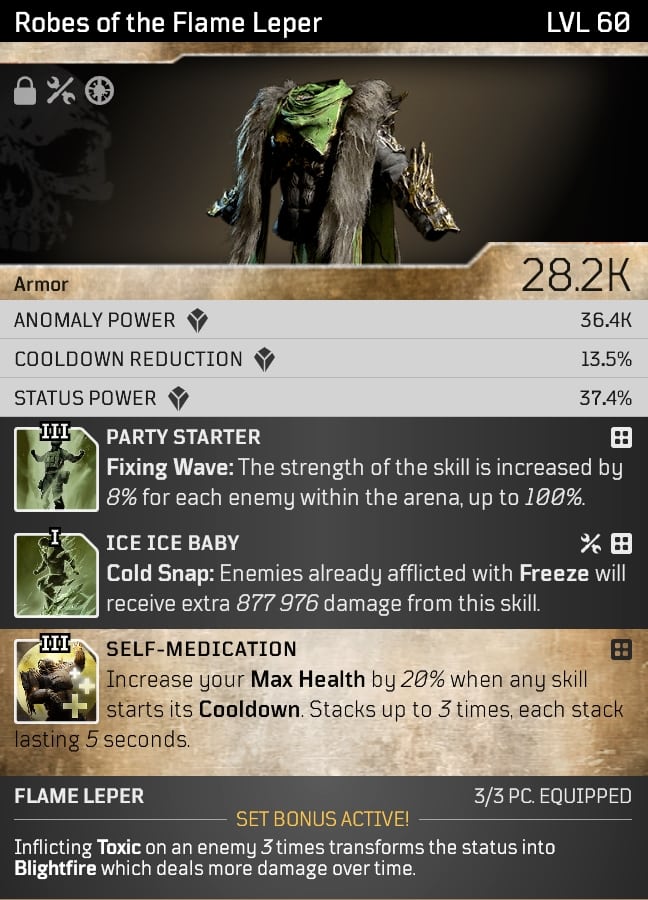Click the grid icon on the Party Starter row
The height and width of the screenshot is (900, 648).
click(621, 437)
